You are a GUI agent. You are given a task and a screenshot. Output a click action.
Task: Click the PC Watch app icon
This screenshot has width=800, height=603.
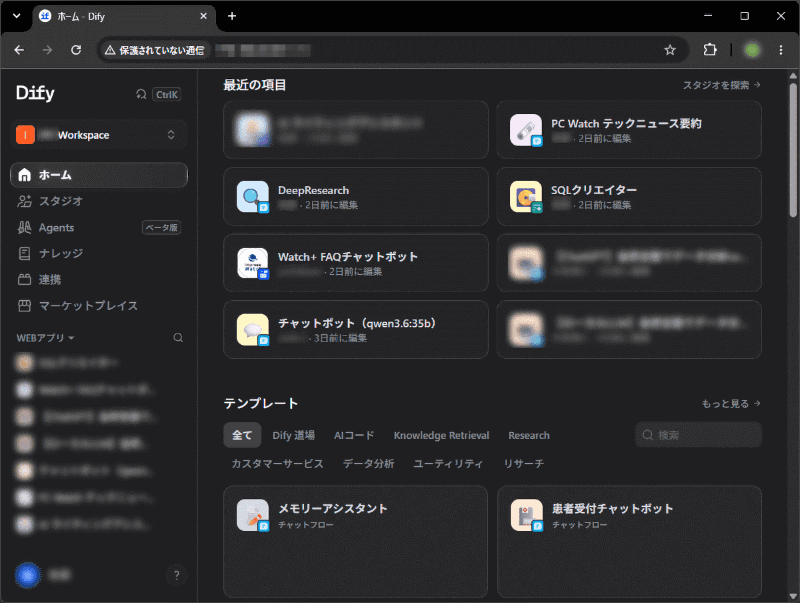pos(526,130)
